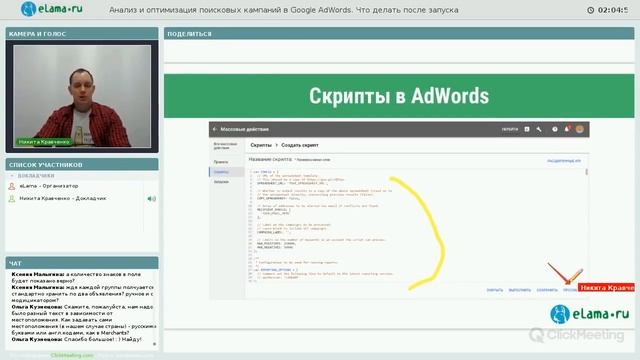Image resolution: width=640 pixels, height=360 pixels.
Task: Click the code editor vertical scrollbar
Action: (587, 172)
